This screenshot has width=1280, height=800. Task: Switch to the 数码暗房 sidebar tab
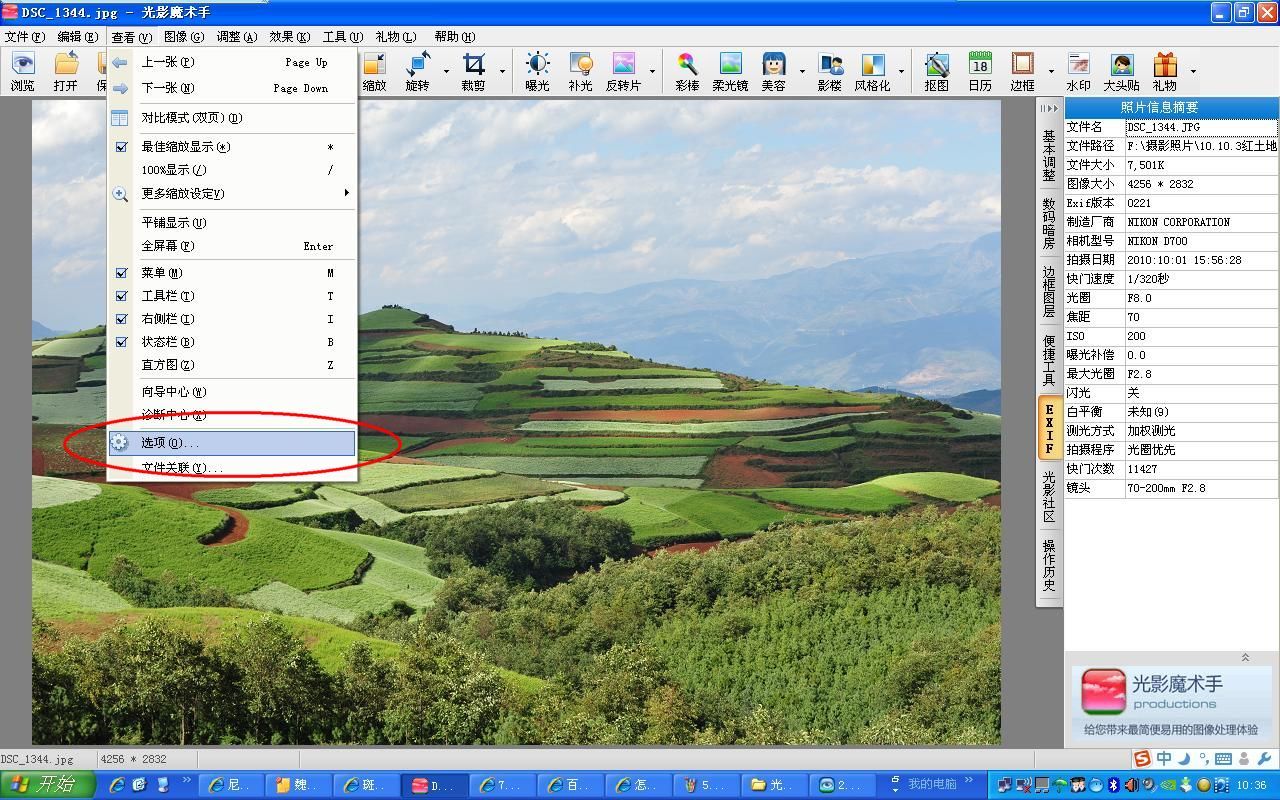coord(1048,223)
